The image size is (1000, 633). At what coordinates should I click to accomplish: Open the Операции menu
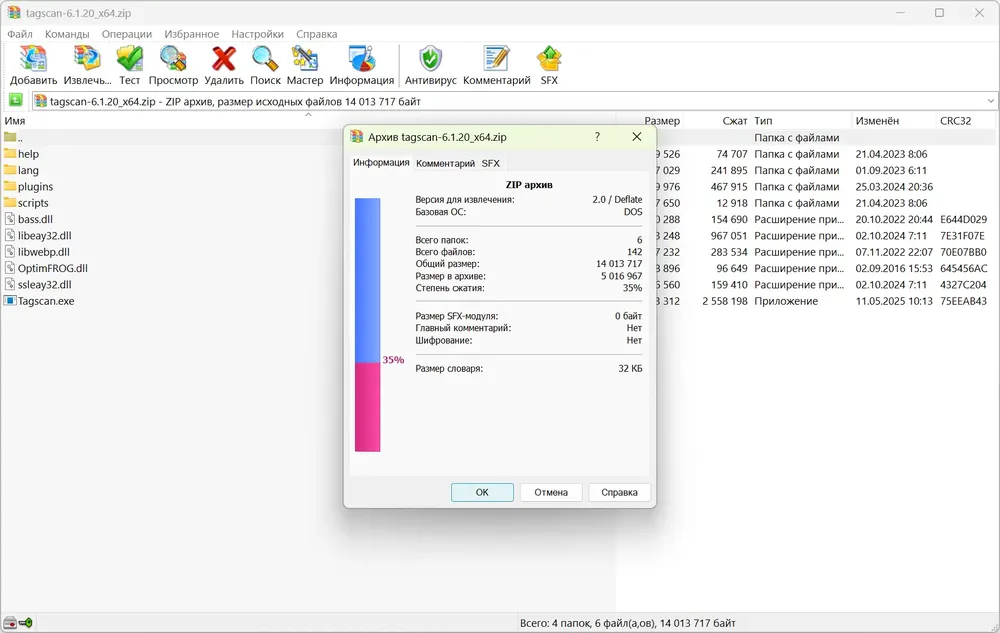[x=126, y=34]
